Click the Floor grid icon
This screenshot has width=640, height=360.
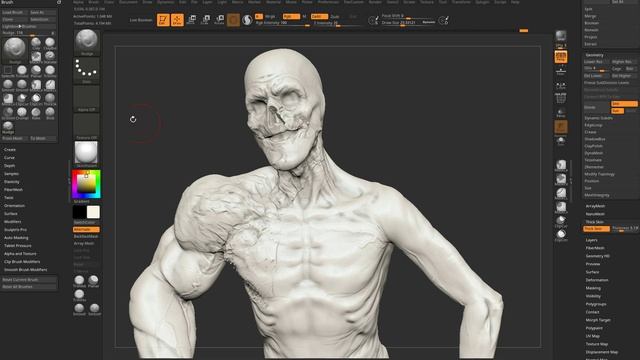pos(561,72)
